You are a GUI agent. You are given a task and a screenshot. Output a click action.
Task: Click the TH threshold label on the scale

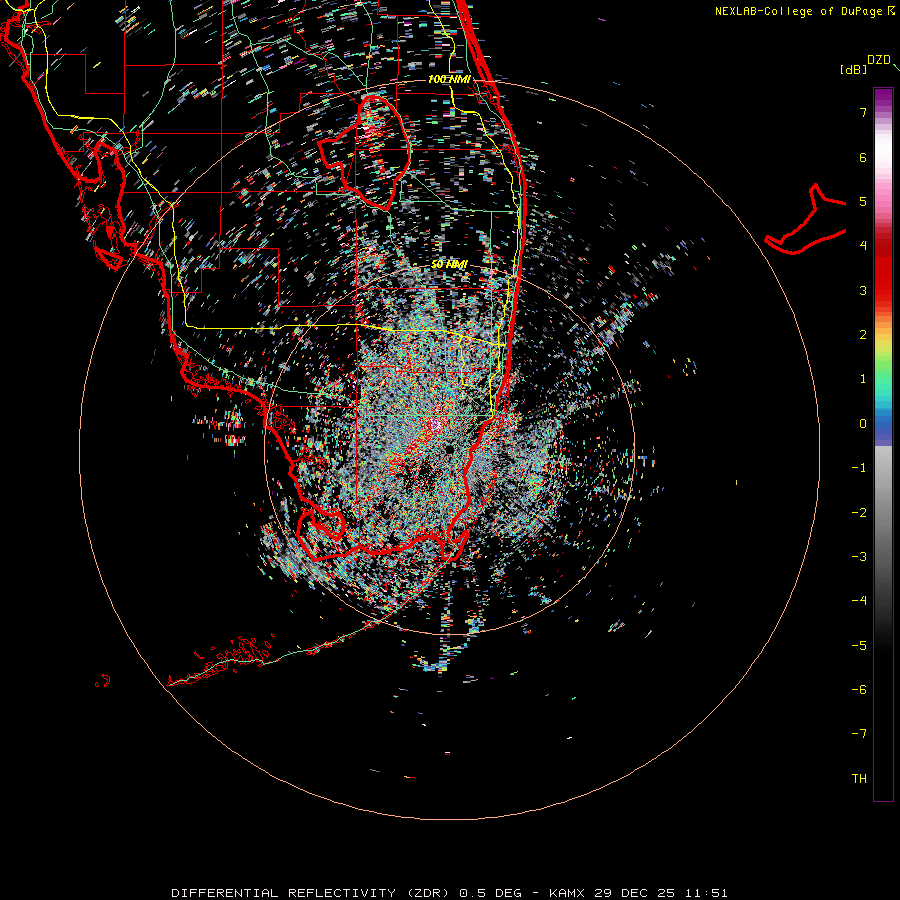click(x=859, y=779)
